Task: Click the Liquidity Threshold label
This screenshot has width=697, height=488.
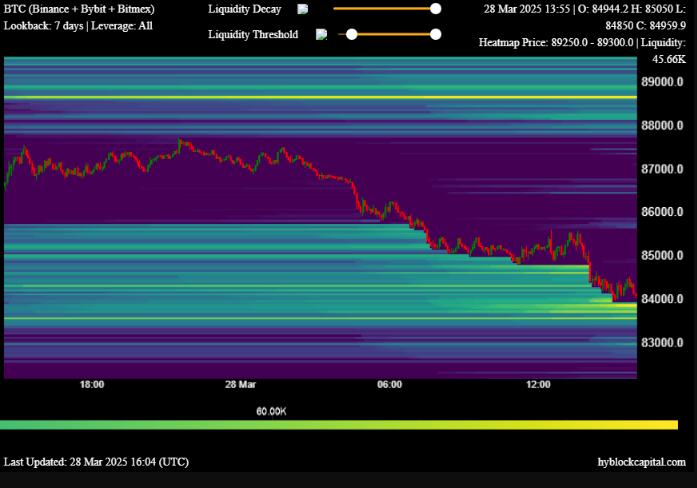Action: coord(253,34)
